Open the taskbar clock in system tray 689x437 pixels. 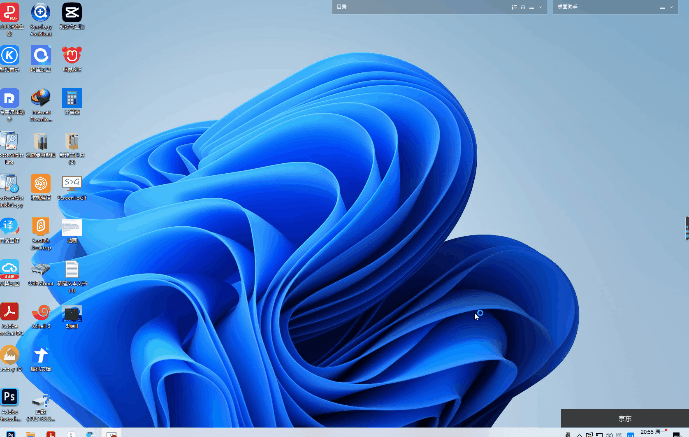(648, 432)
